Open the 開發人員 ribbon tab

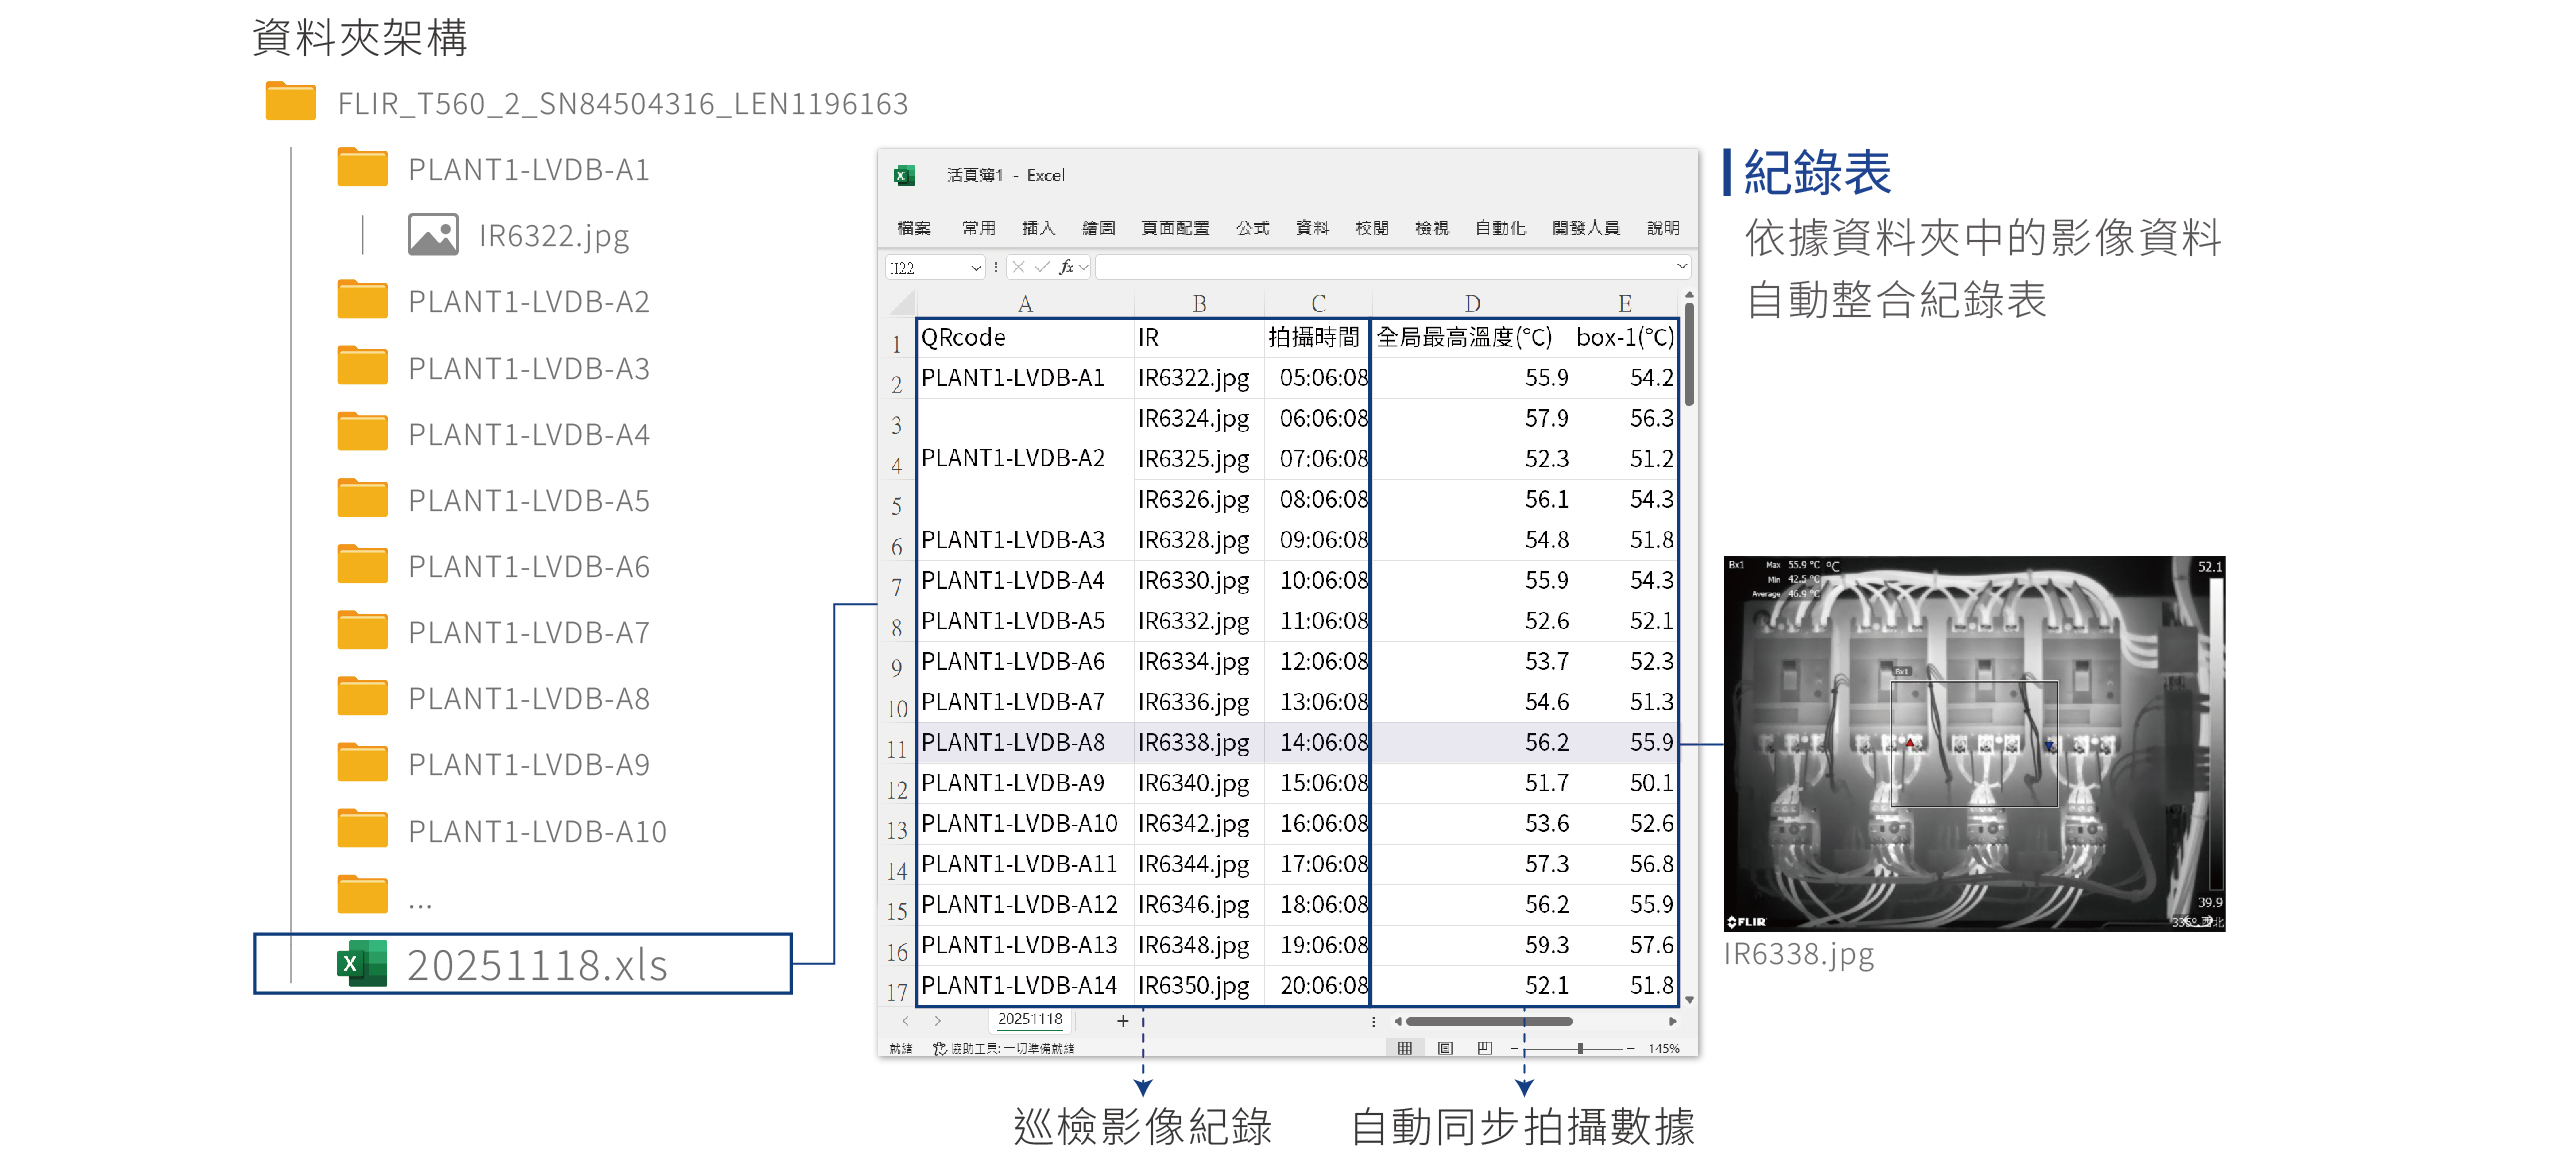(x=1585, y=228)
